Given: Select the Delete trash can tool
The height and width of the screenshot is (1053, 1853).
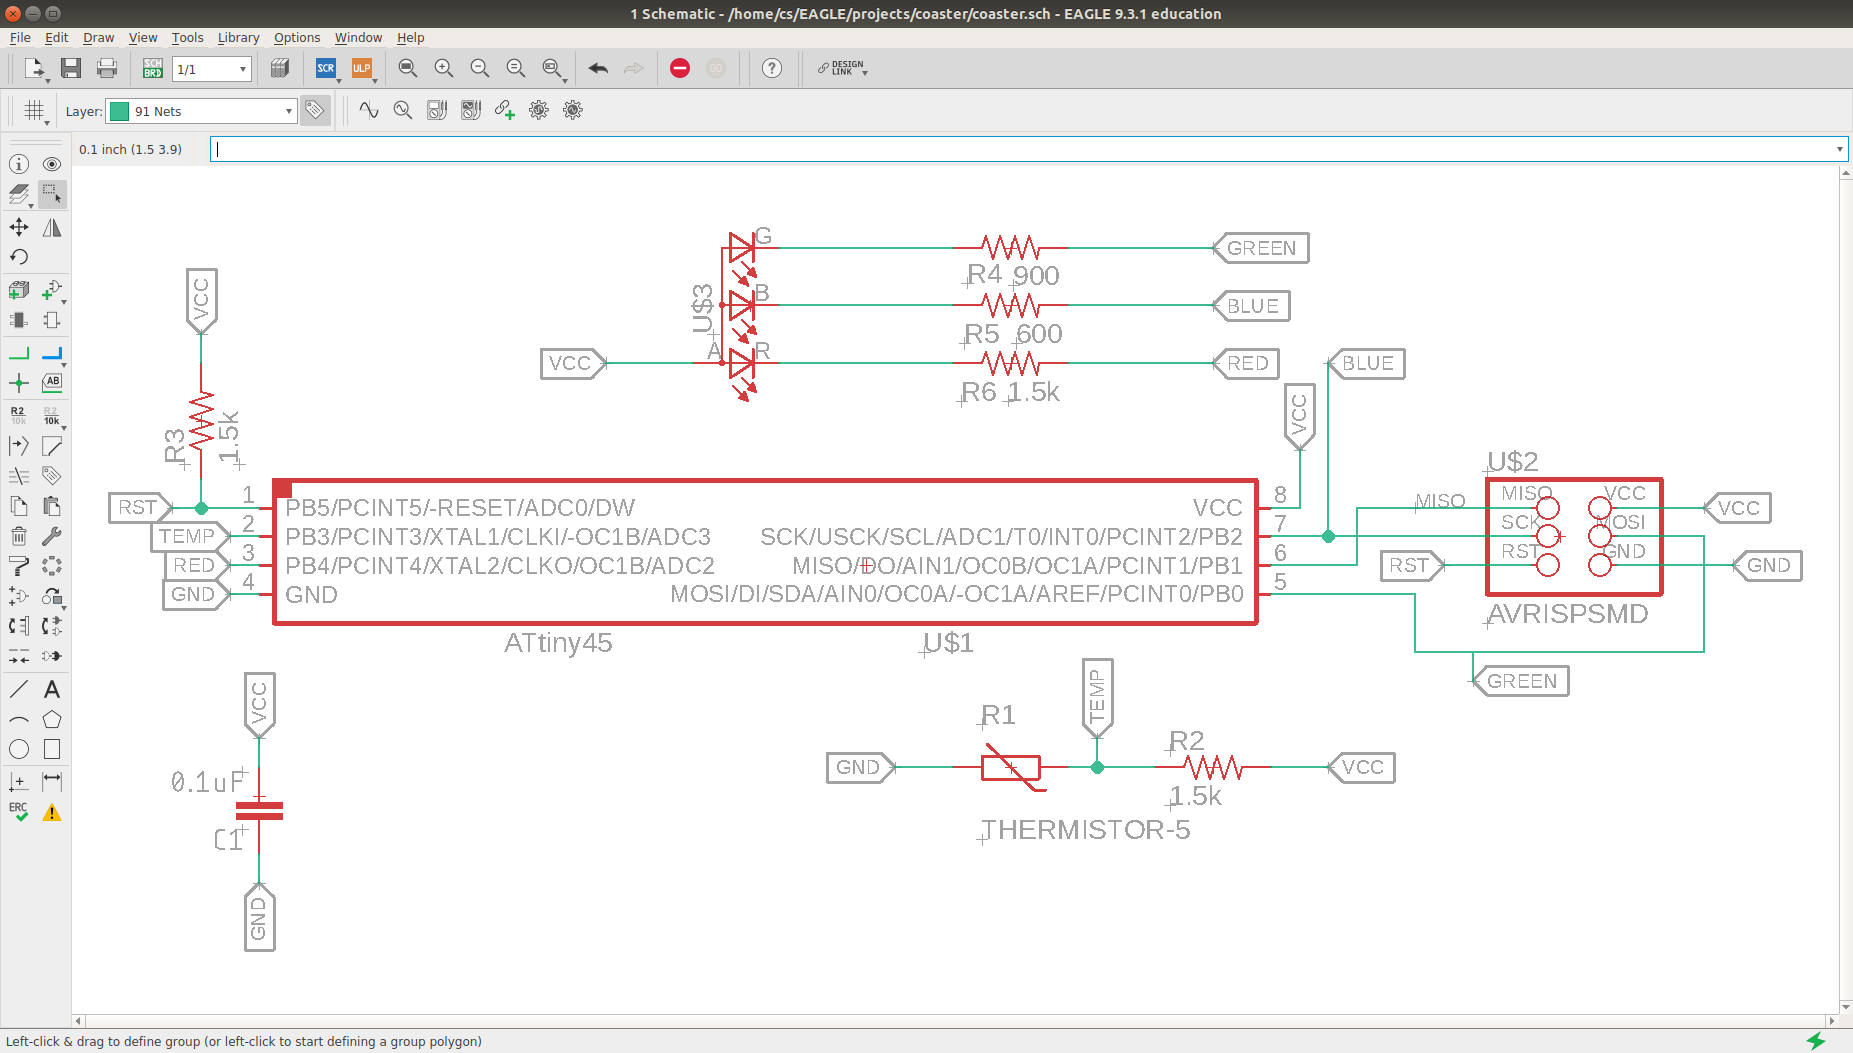Looking at the screenshot, I should click(x=19, y=536).
